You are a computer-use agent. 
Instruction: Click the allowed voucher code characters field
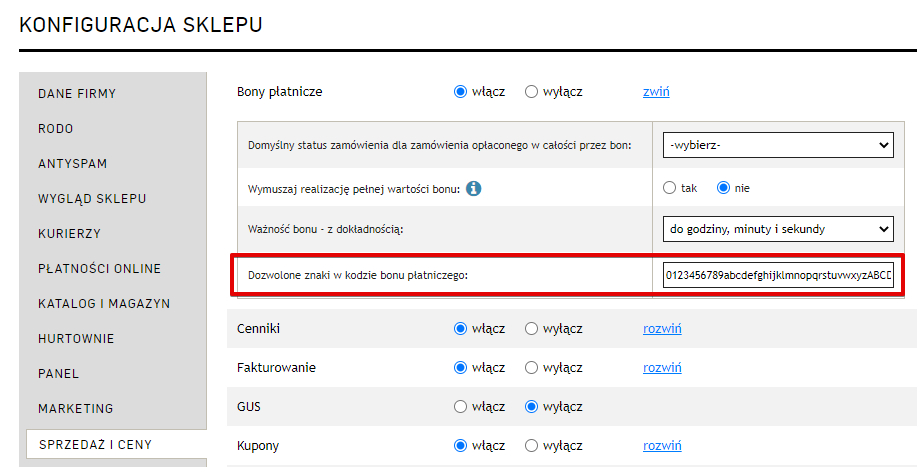pyautogui.click(x=777, y=275)
